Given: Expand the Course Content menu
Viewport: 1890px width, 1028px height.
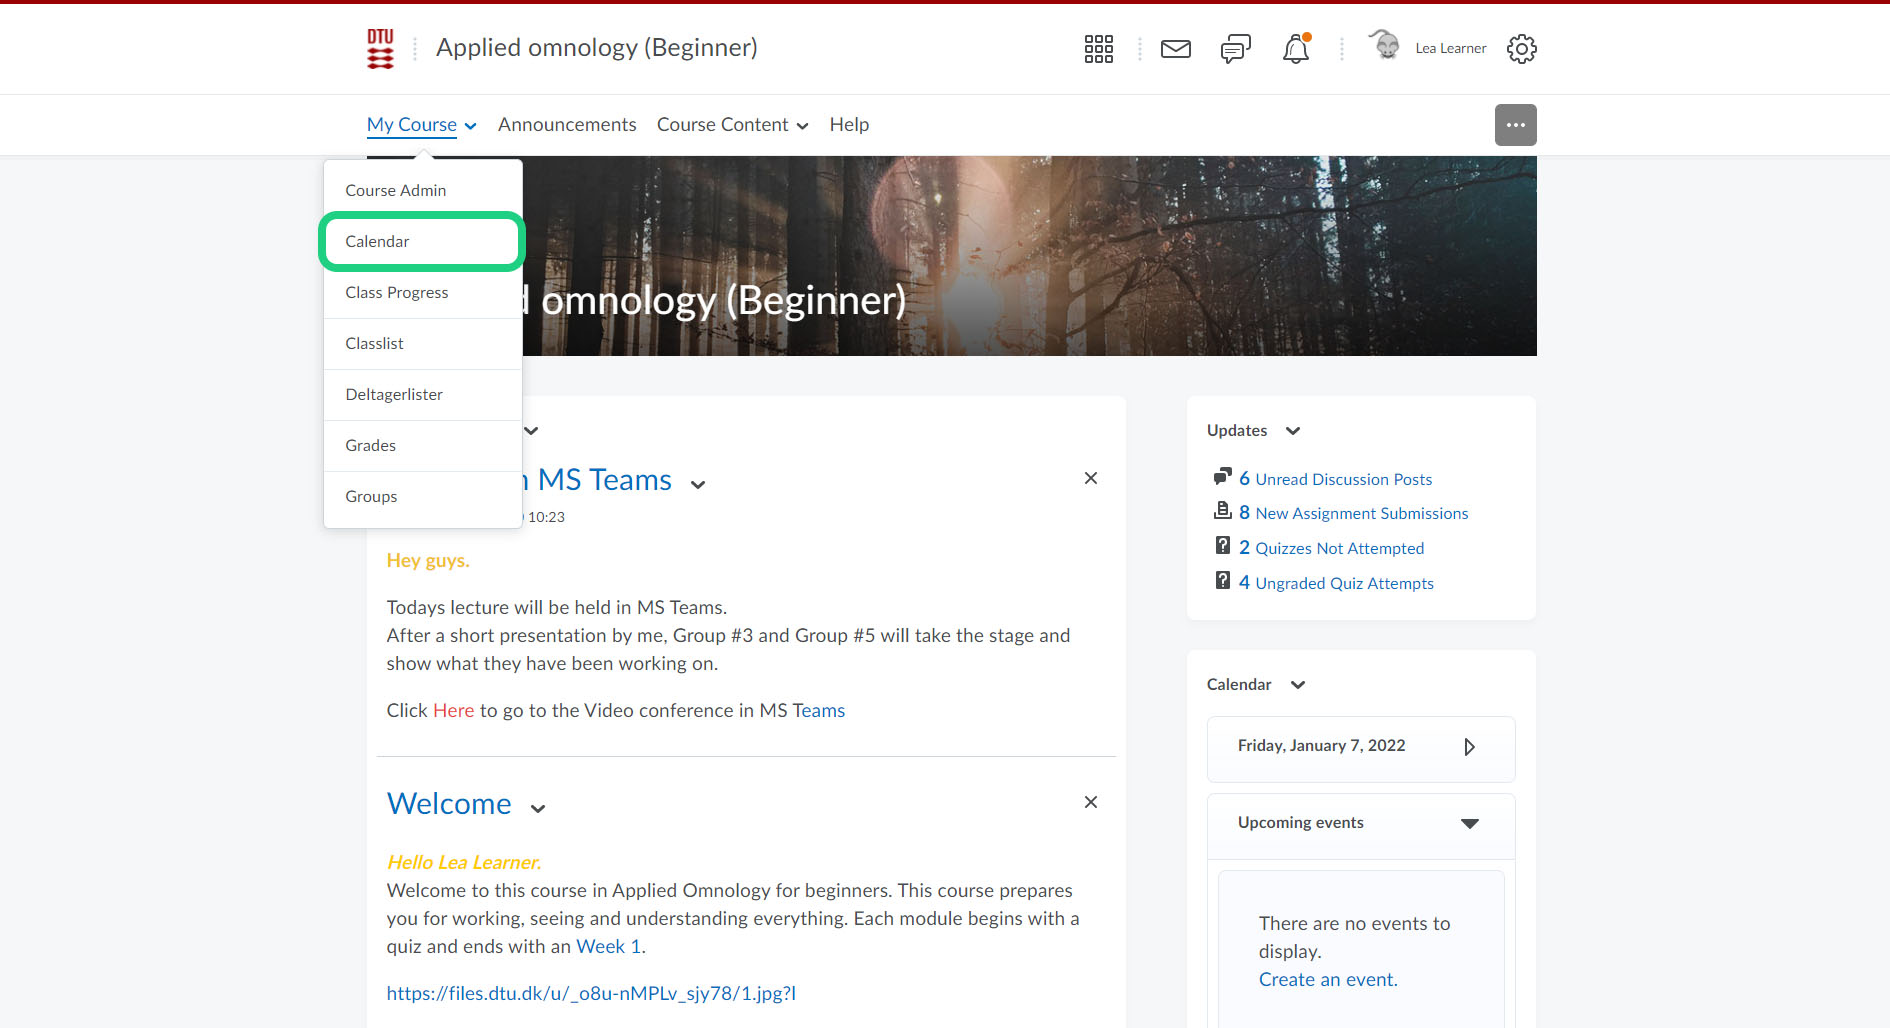Looking at the screenshot, I should pos(732,125).
